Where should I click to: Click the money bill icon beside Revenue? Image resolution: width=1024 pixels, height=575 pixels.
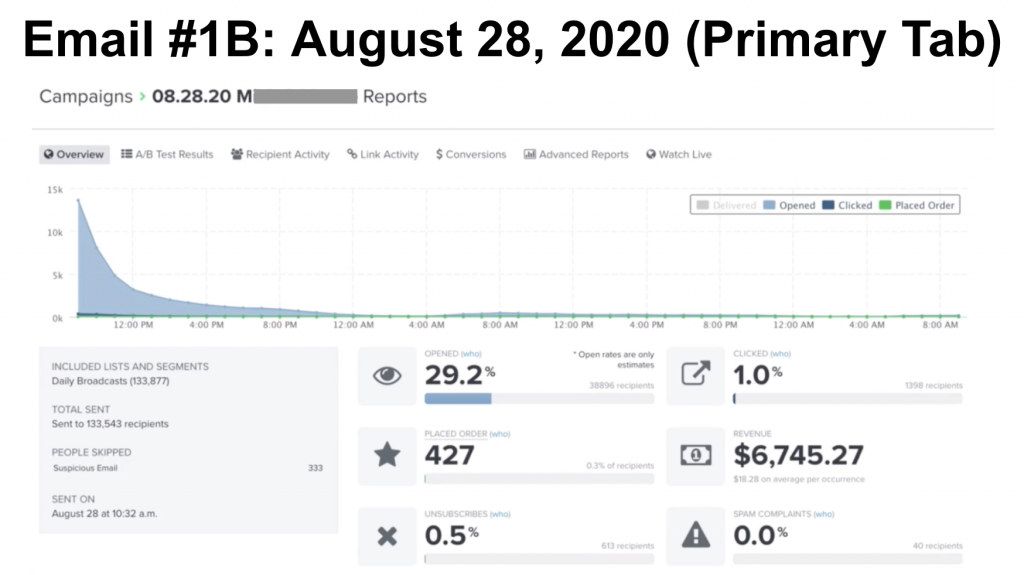coord(696,455)
